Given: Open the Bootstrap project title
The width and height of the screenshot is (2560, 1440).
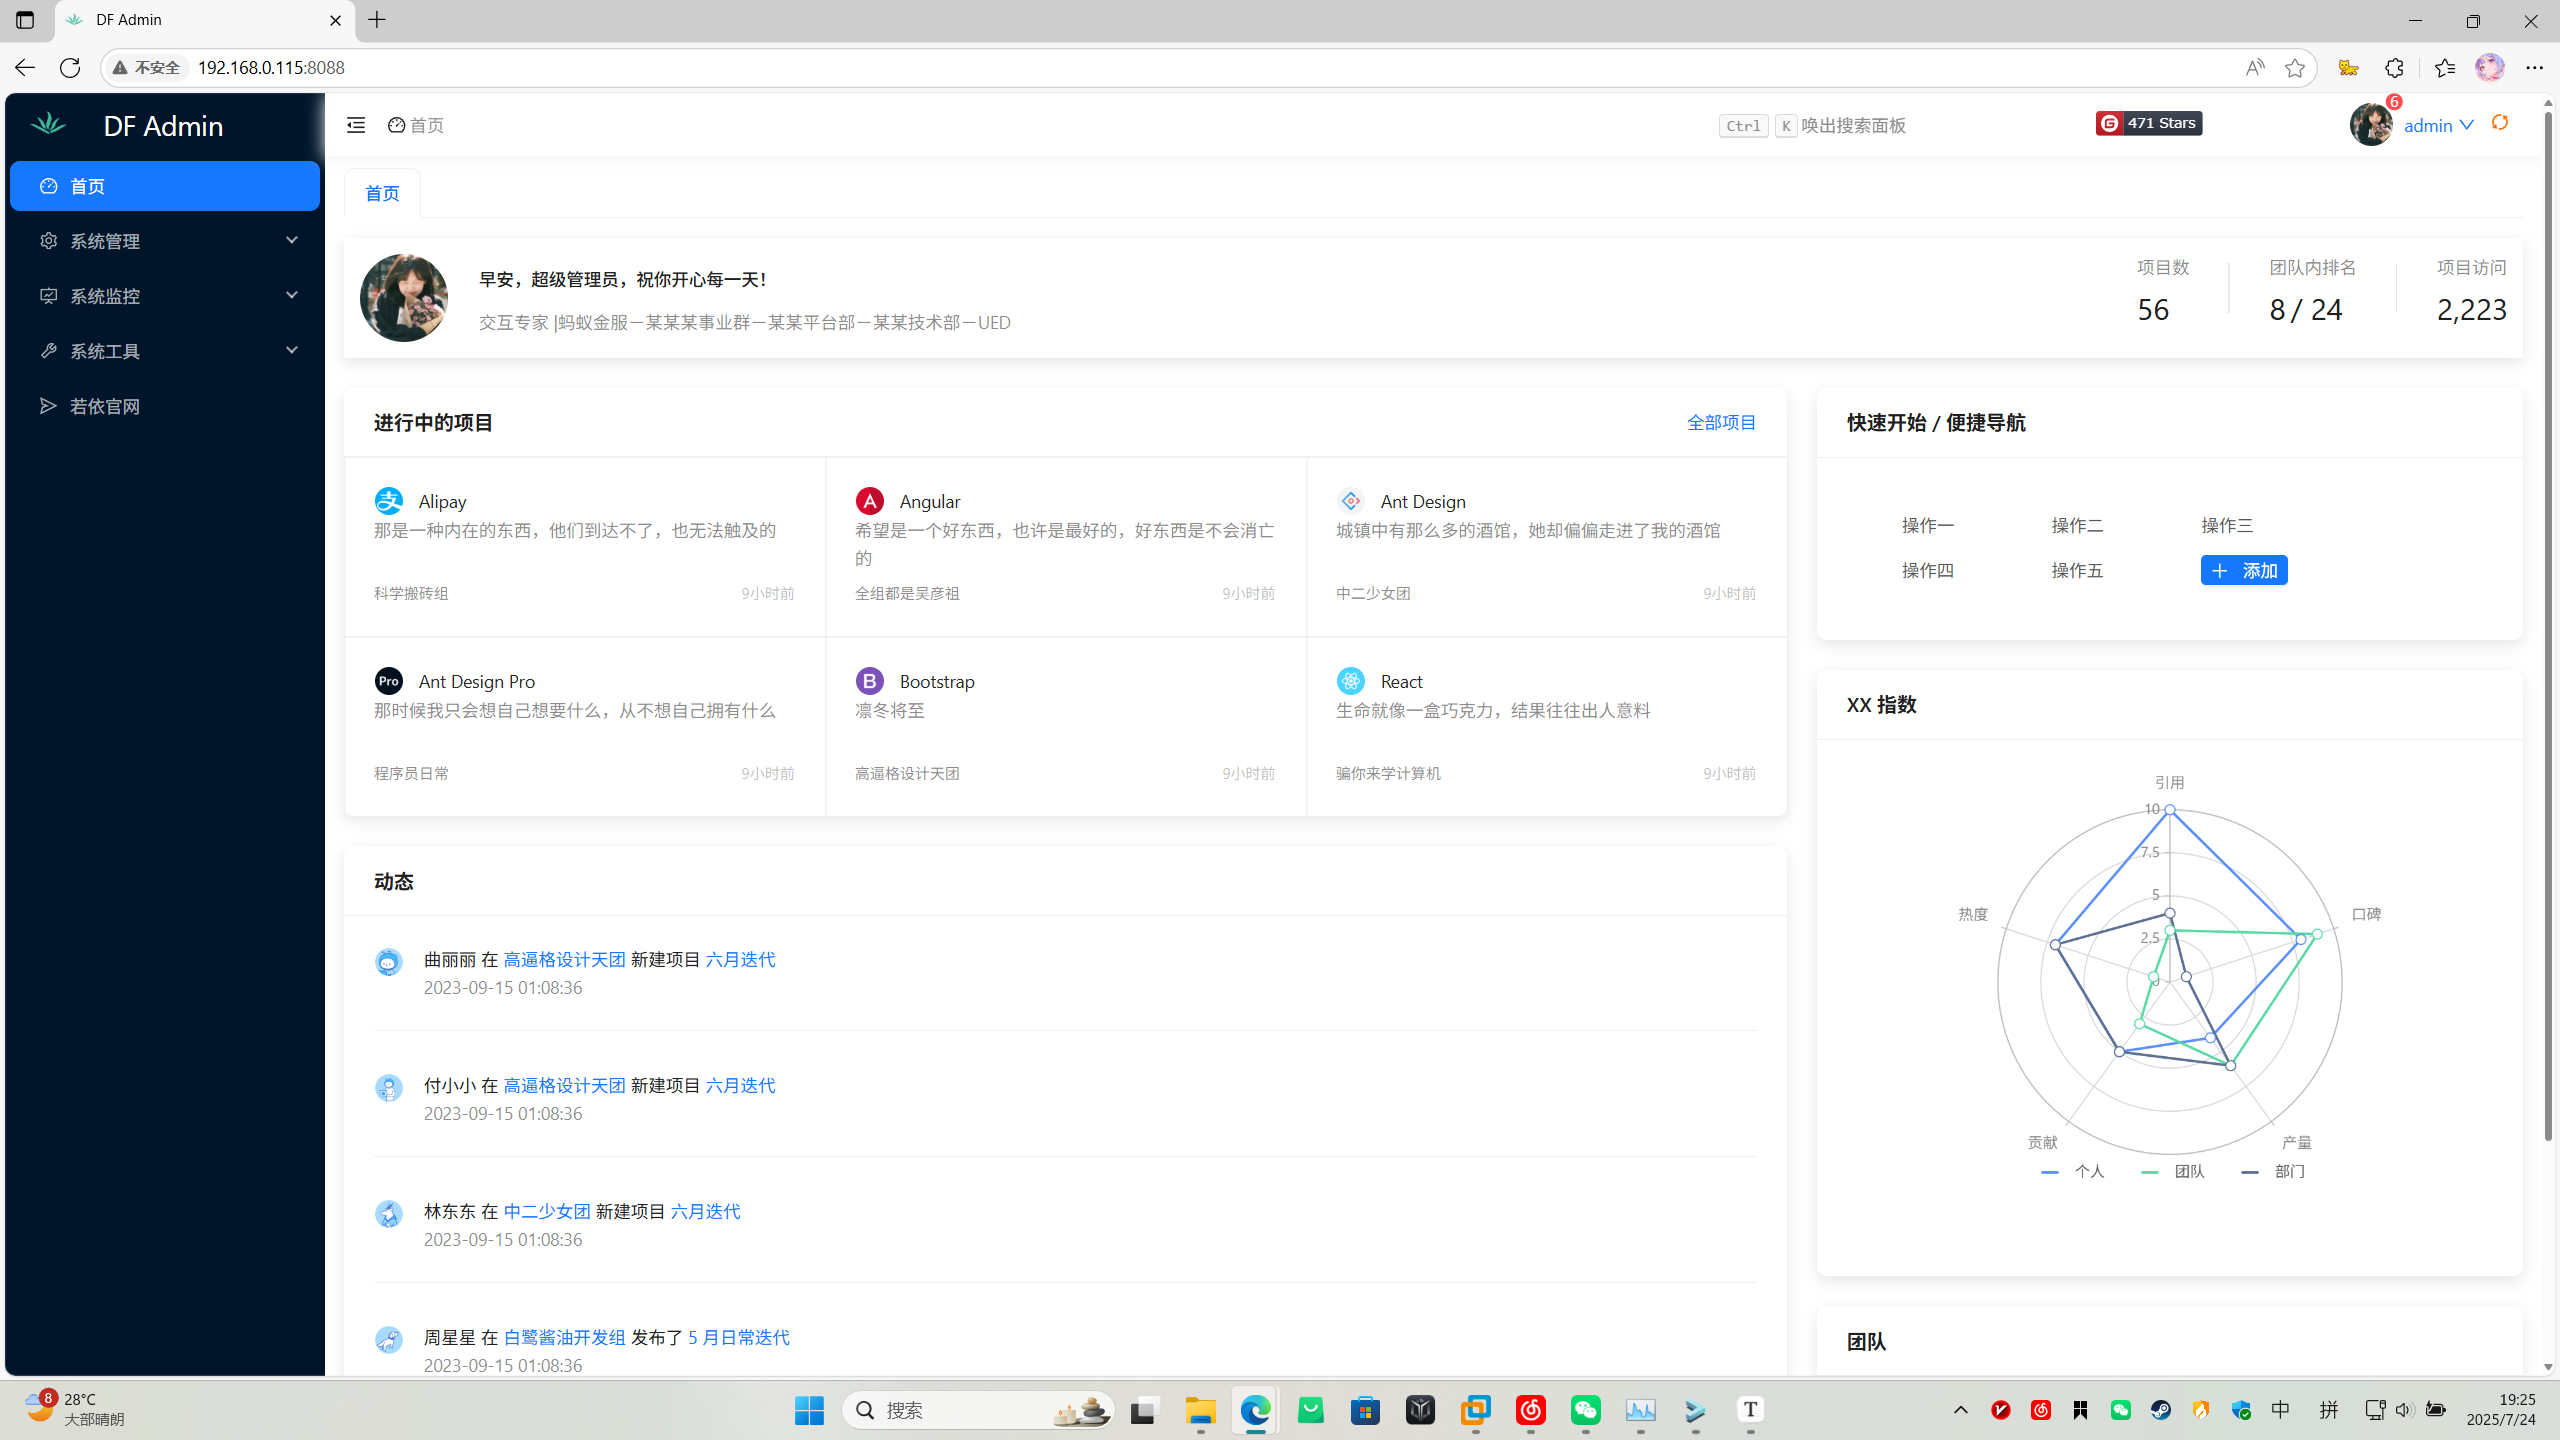Looking at the screenshot, I should (x=937, y=681).
